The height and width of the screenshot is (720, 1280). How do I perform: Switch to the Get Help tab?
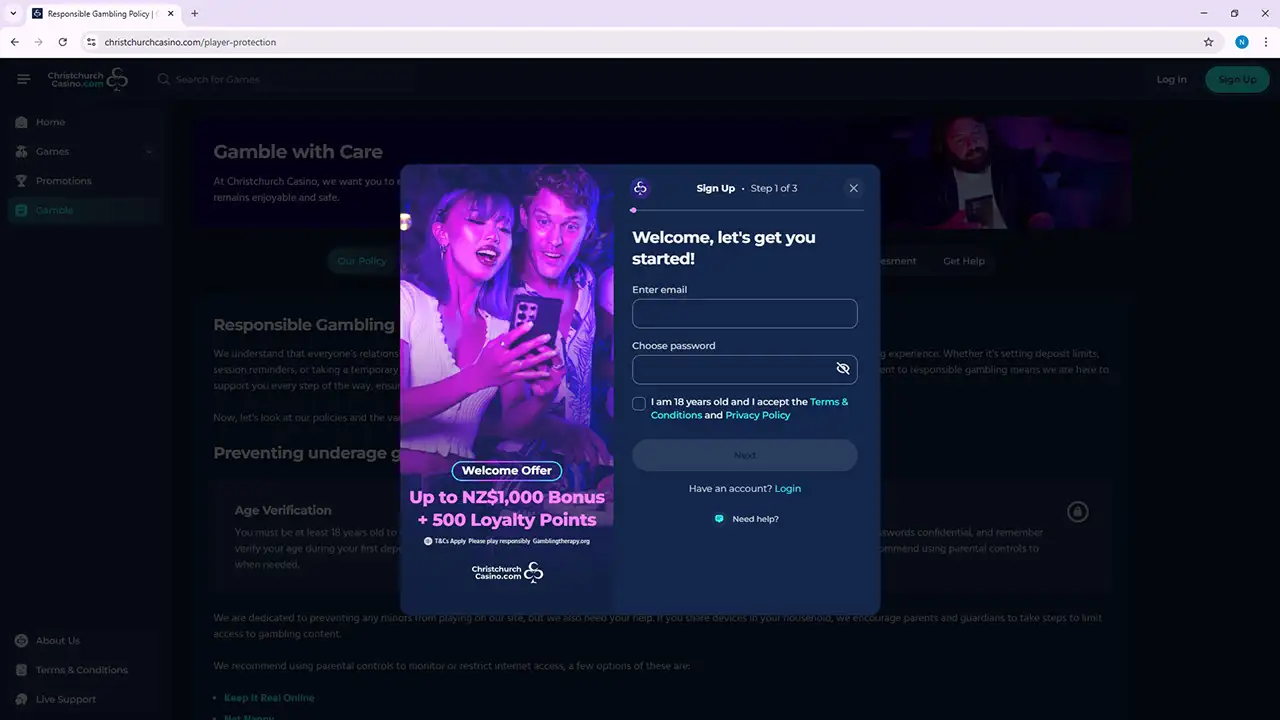tap(963, 261)
